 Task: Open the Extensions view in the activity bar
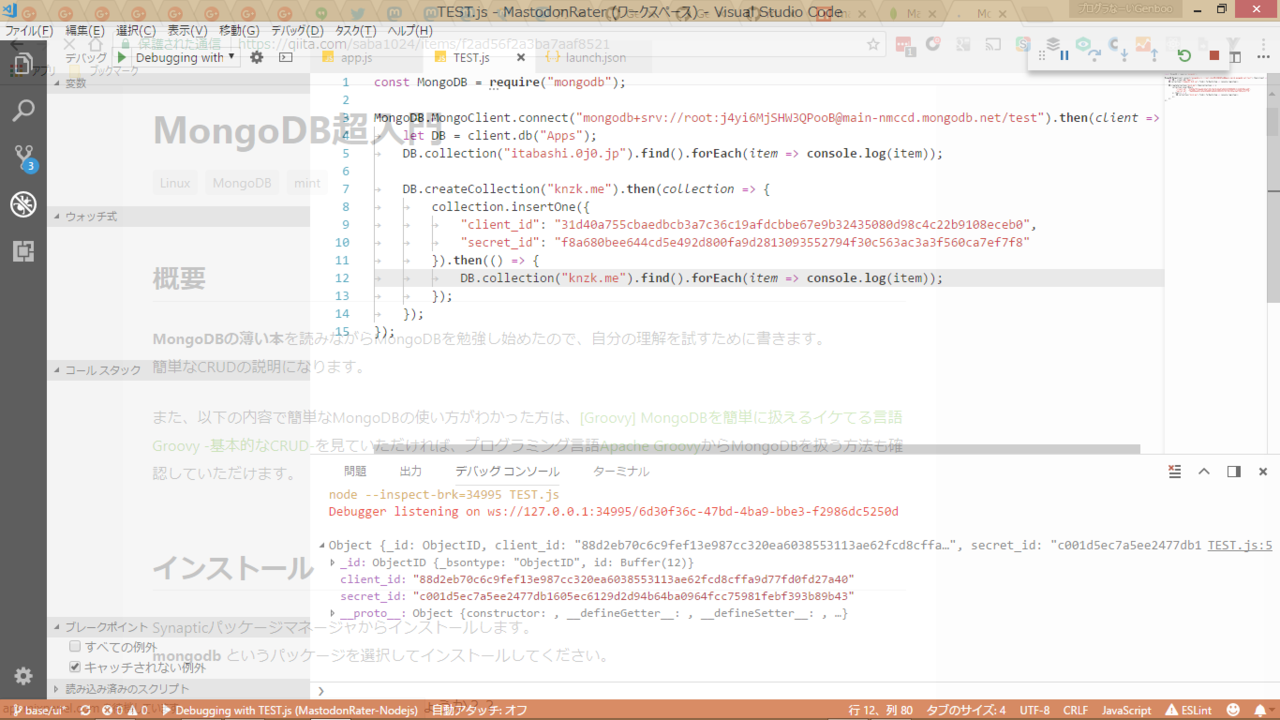pyautogui.click(x=23, y=251)
